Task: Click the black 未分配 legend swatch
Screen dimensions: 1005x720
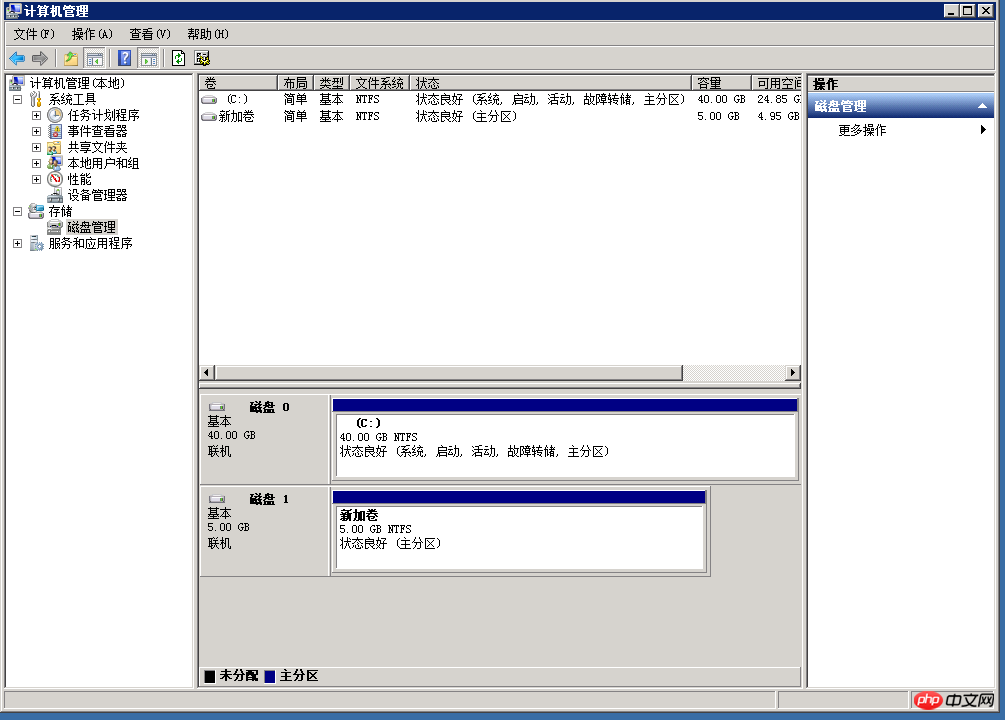Action: coord(210,676)
